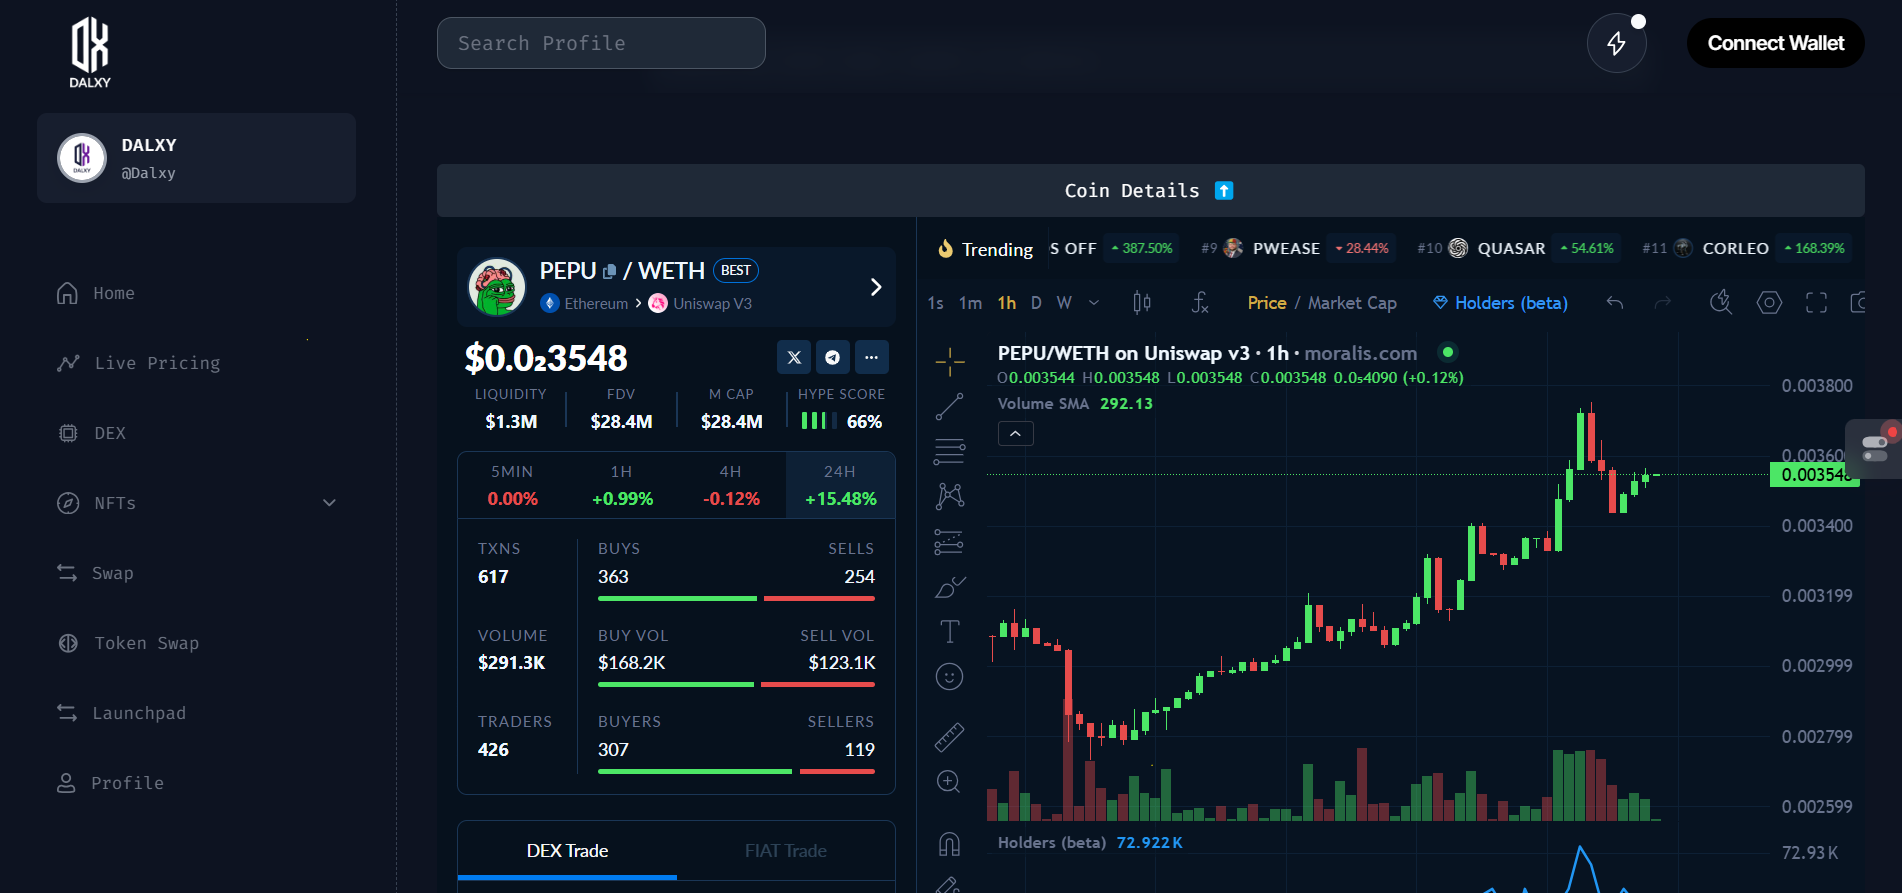The width and height of the screenshot is (1902, 893).
Task: Select the Text annotation tool
Action: pos(949,632)
